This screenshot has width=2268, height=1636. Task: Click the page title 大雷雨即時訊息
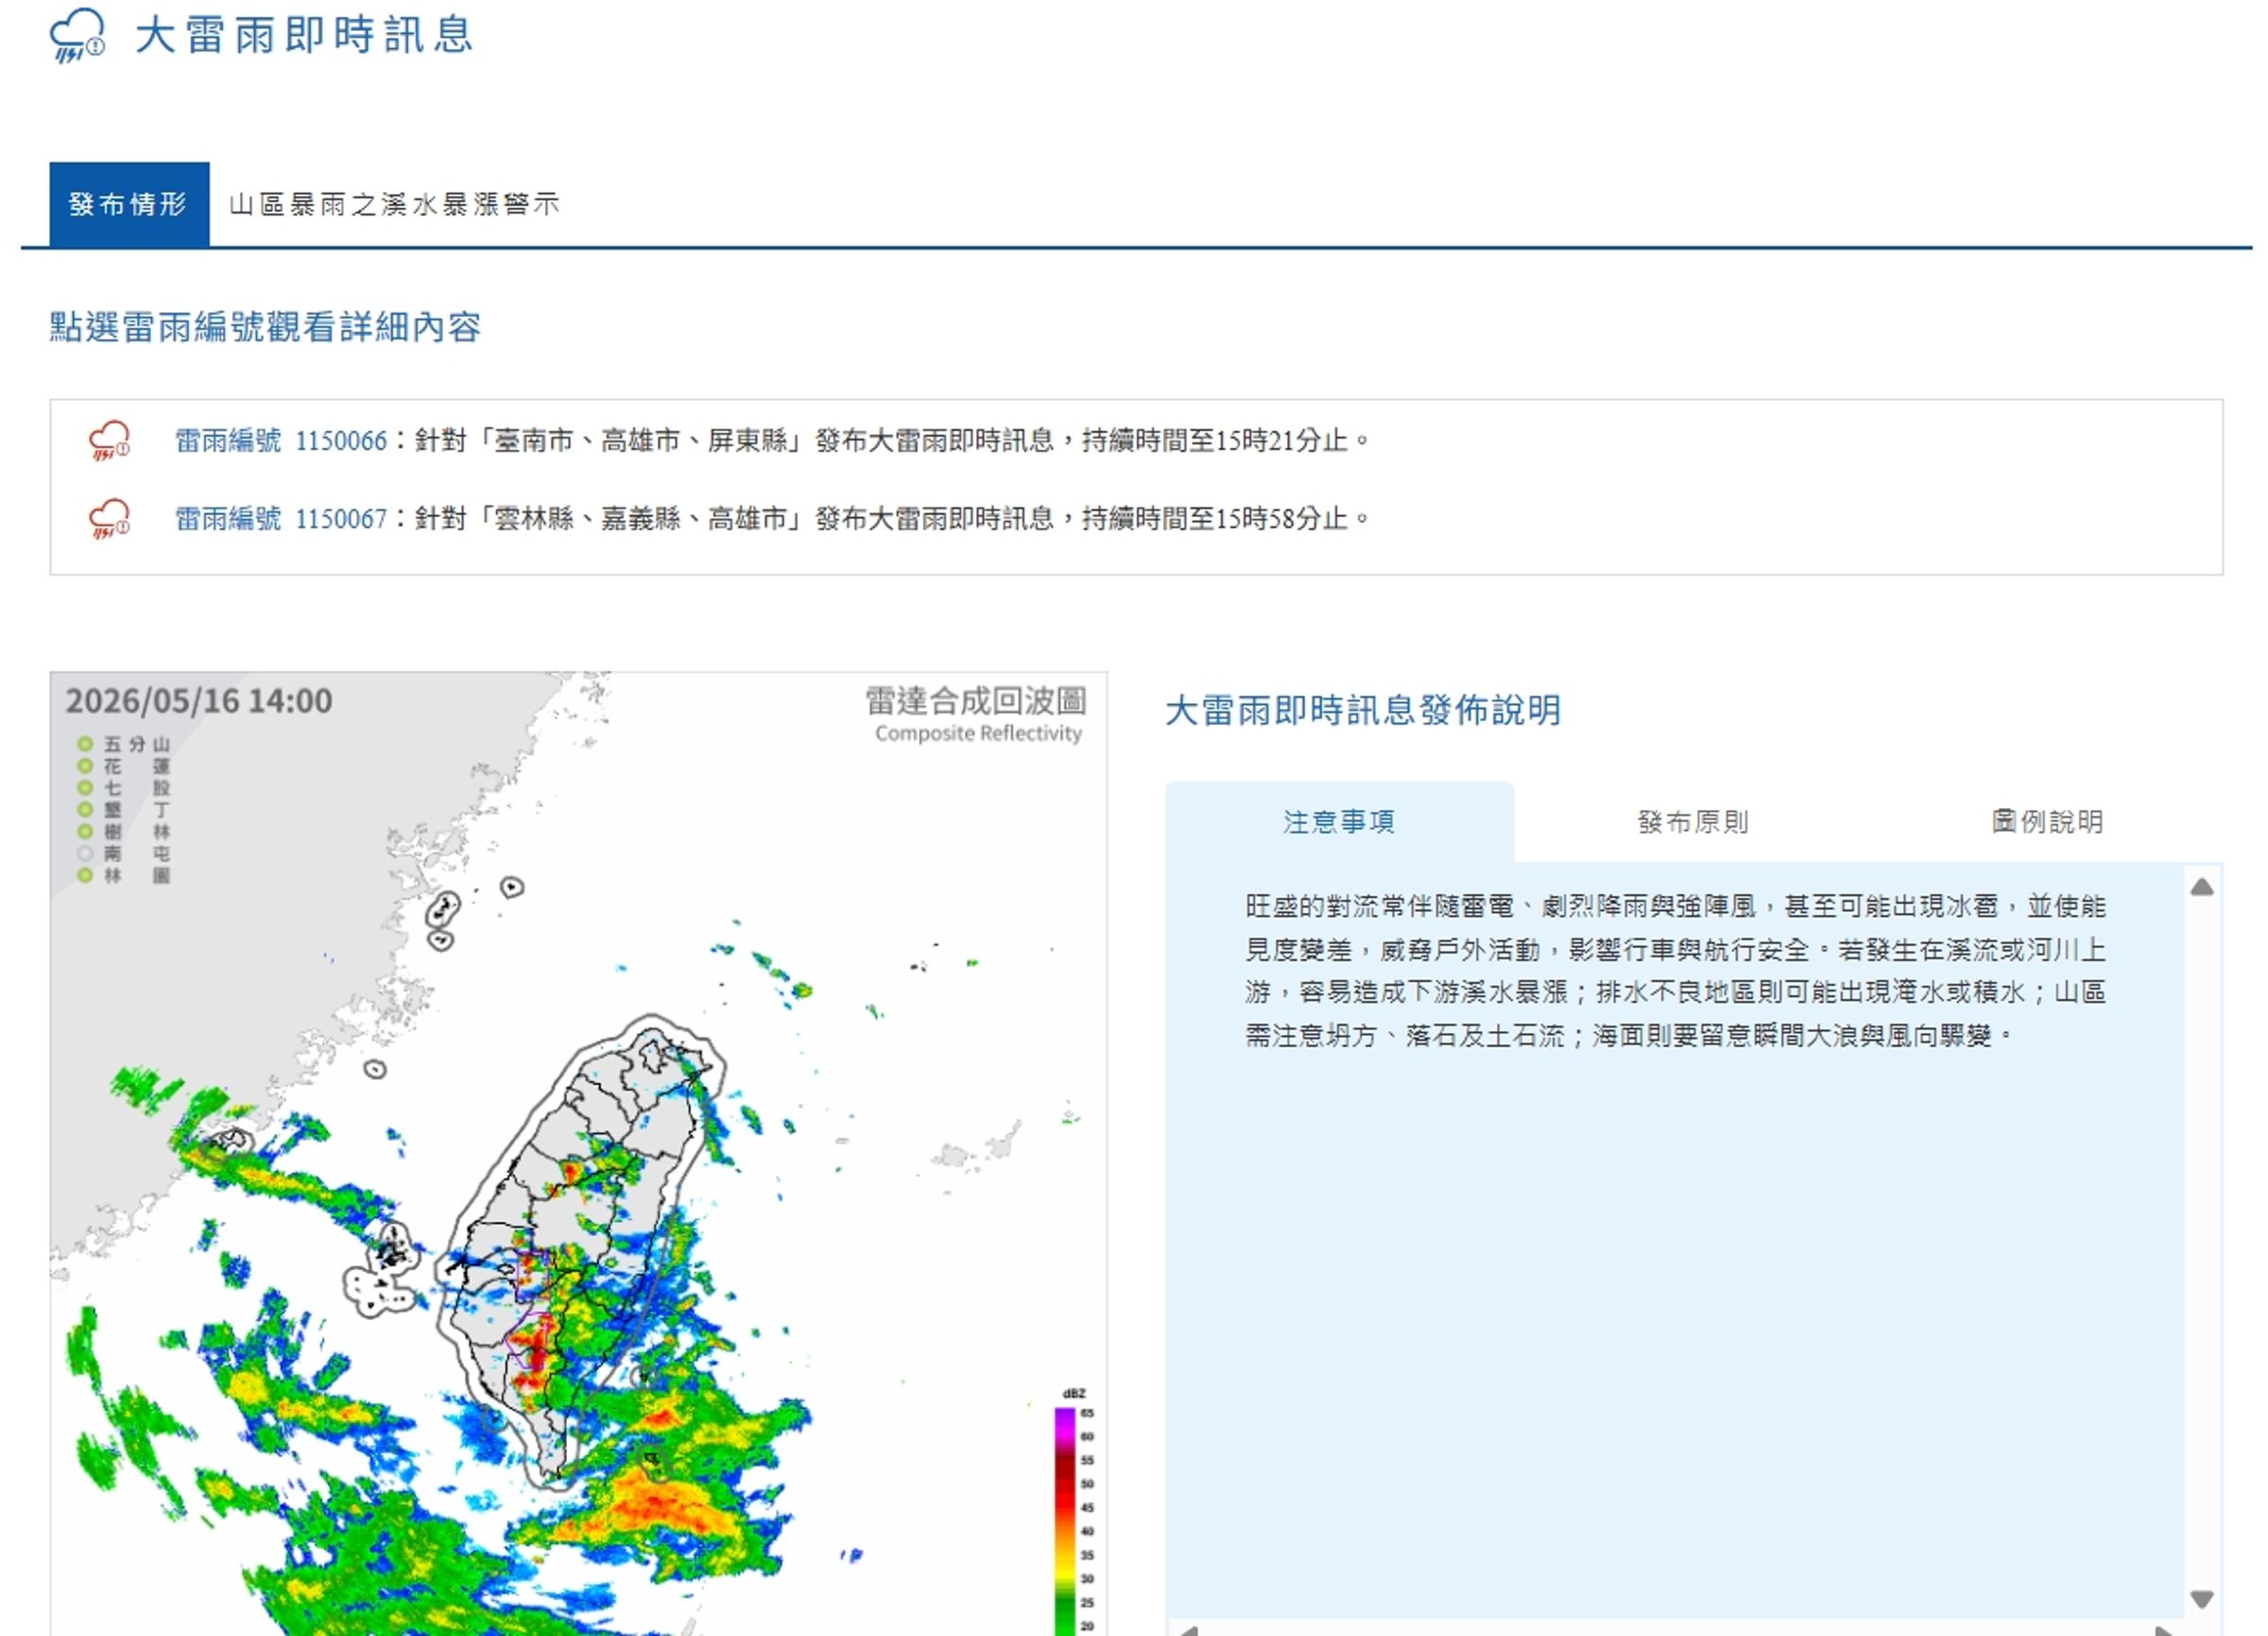pyautogui.click(x=303, y=35)
